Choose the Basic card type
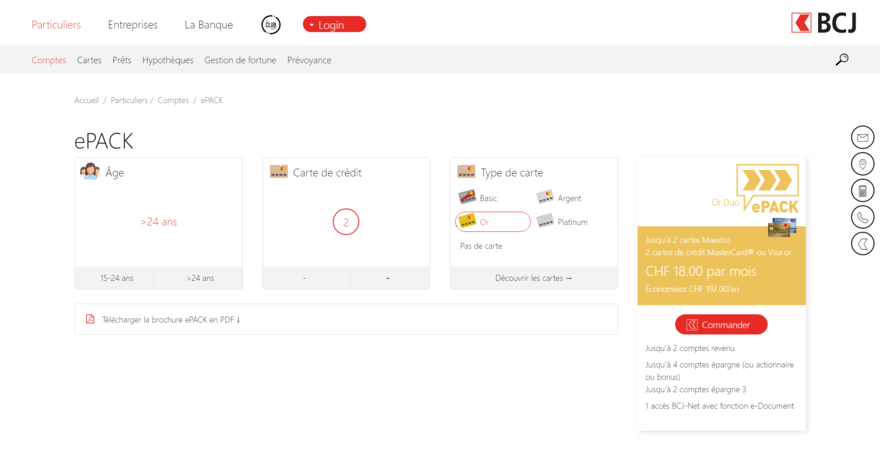Image resolution: width=880 pixels, height=449 pixels. click(488, 198)
